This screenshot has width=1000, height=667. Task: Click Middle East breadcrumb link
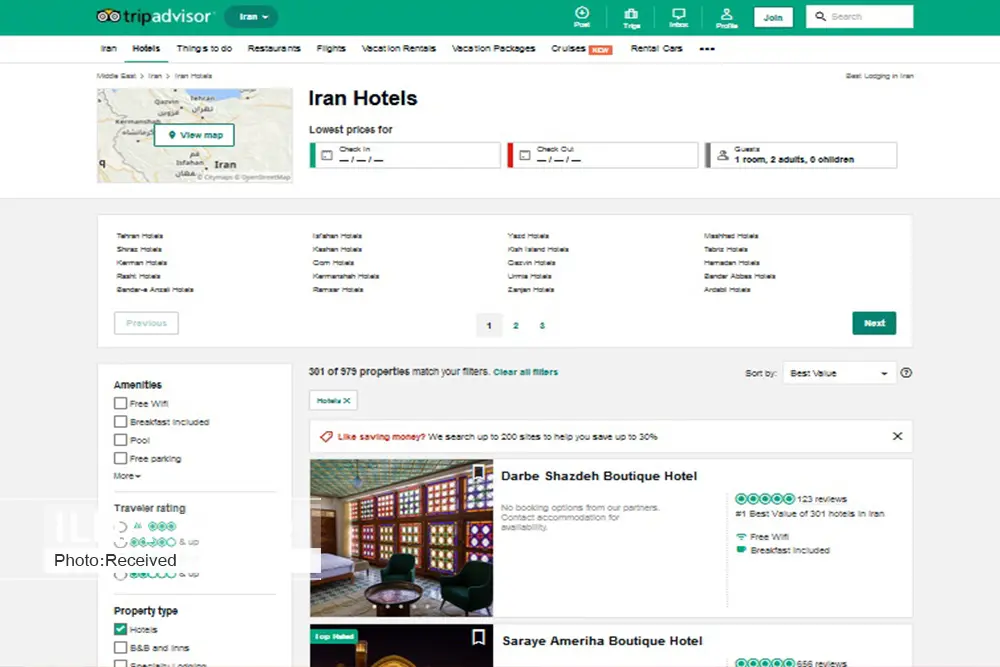point(116,76)
